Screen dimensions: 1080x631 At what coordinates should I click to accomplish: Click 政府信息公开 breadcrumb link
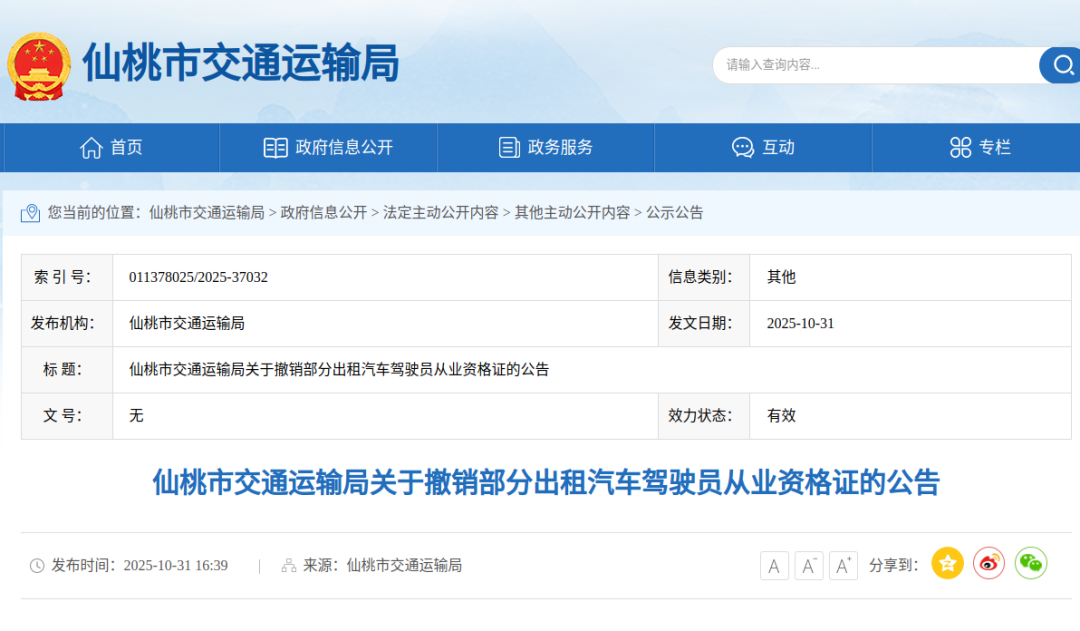[x=324, y=213]
